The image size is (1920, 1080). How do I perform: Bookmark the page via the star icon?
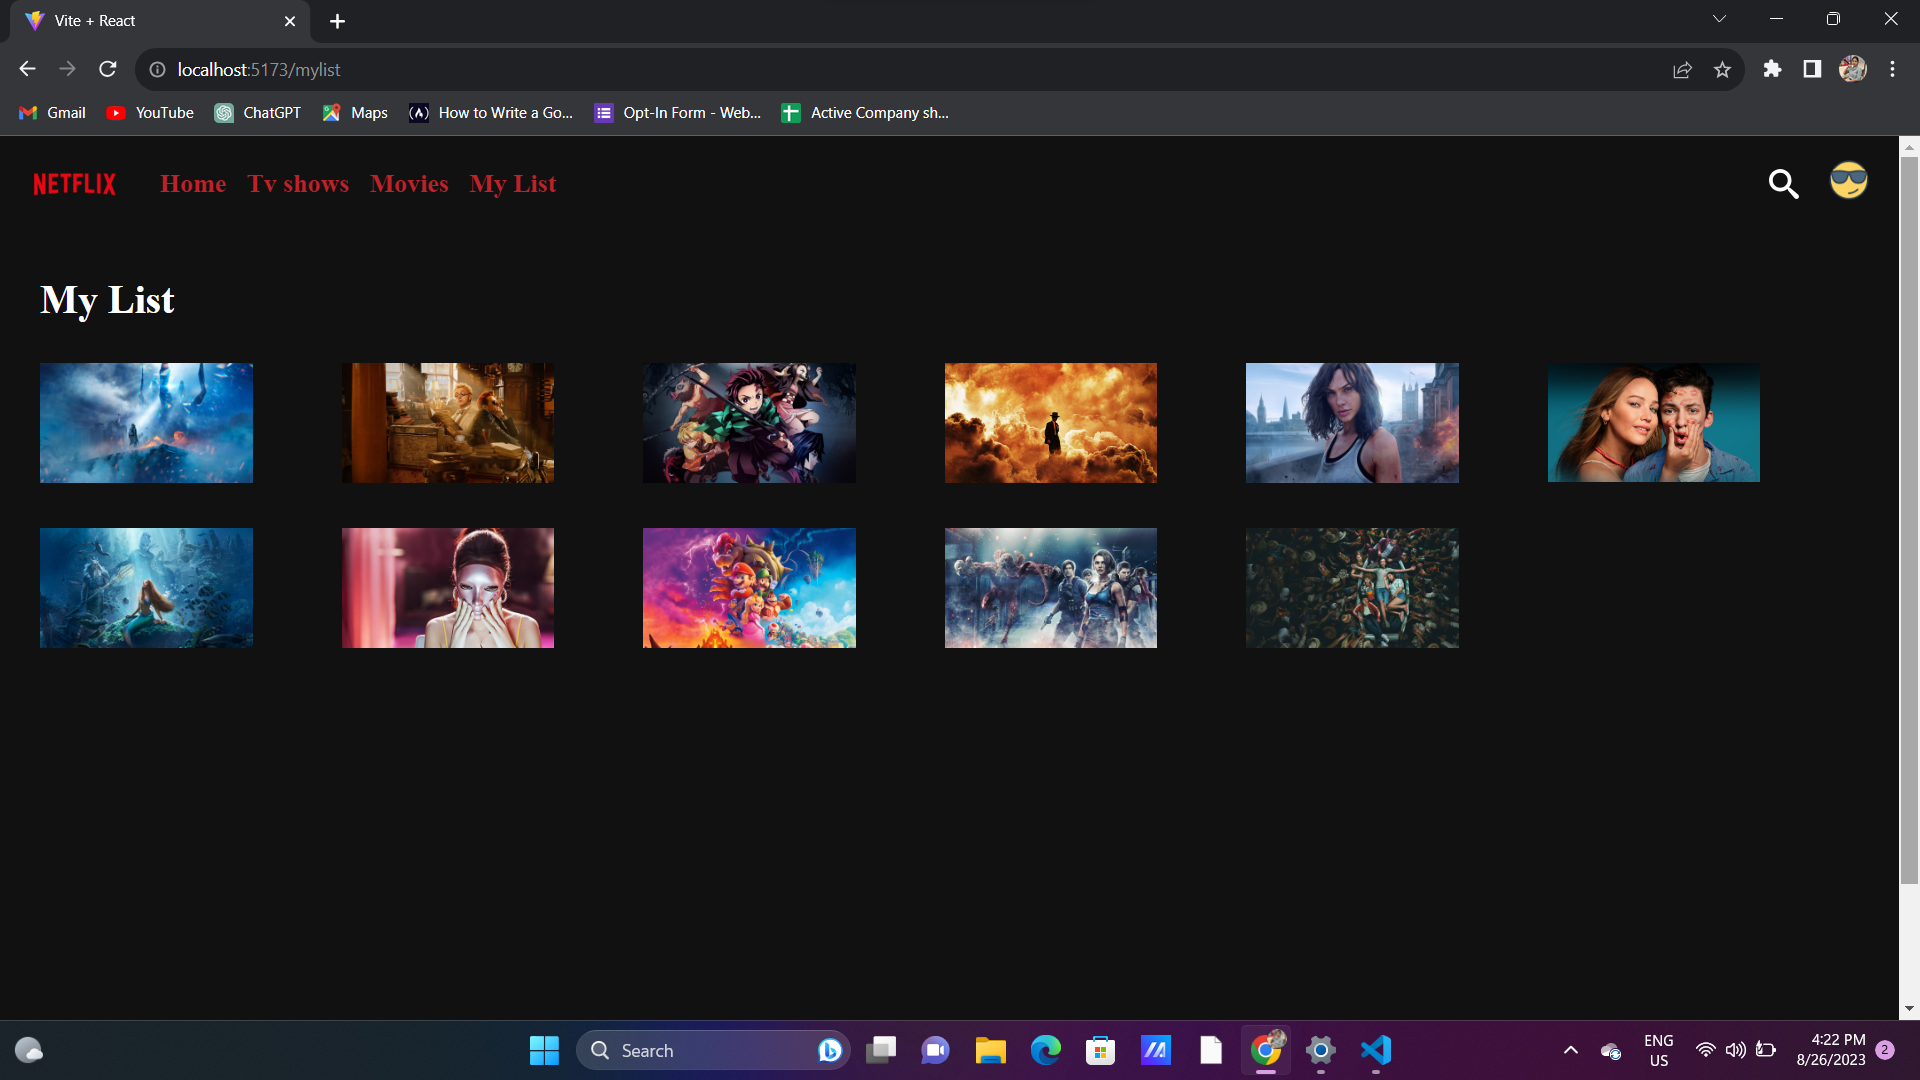pos(1723,70)
